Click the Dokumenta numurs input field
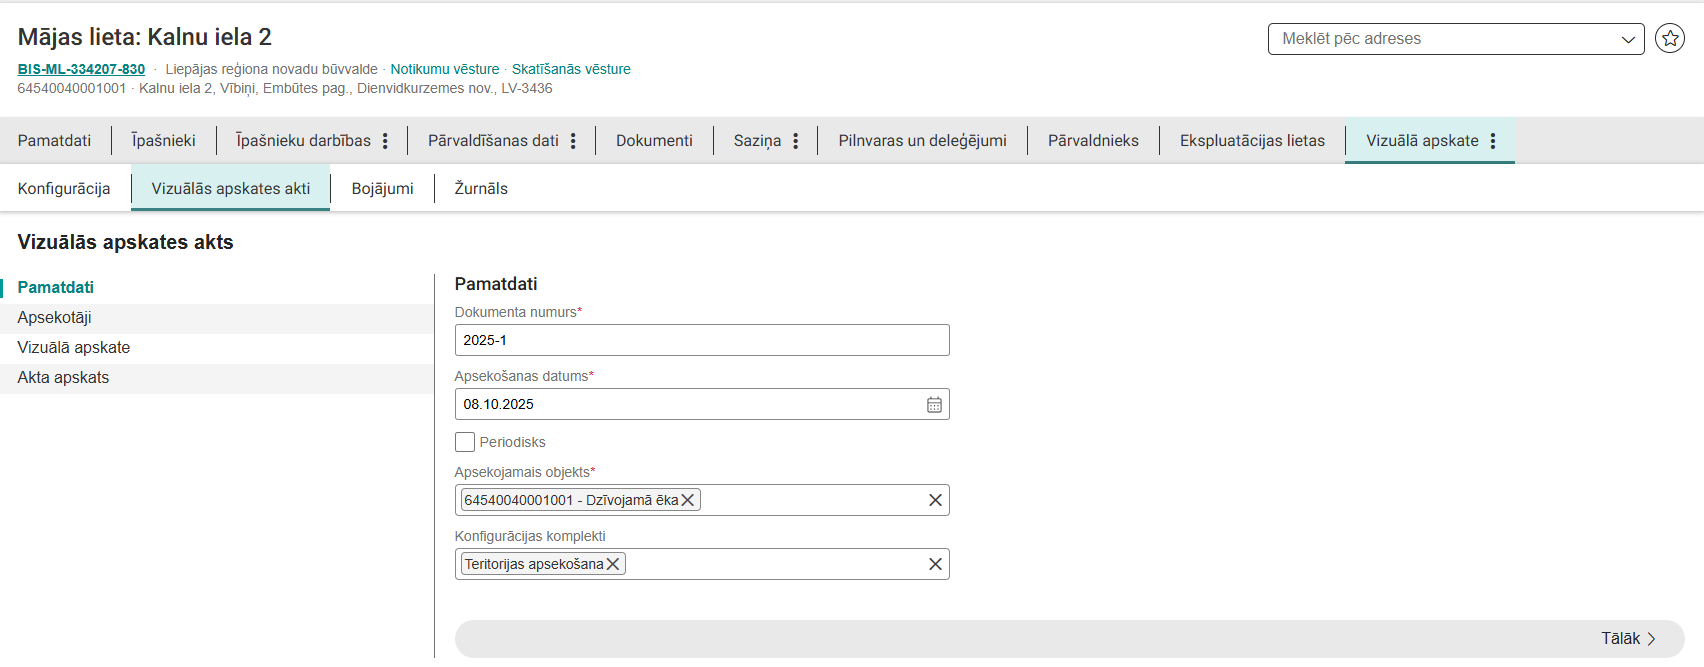The width and height of the screenshot is (1704, 667). [x=701, y=340]
